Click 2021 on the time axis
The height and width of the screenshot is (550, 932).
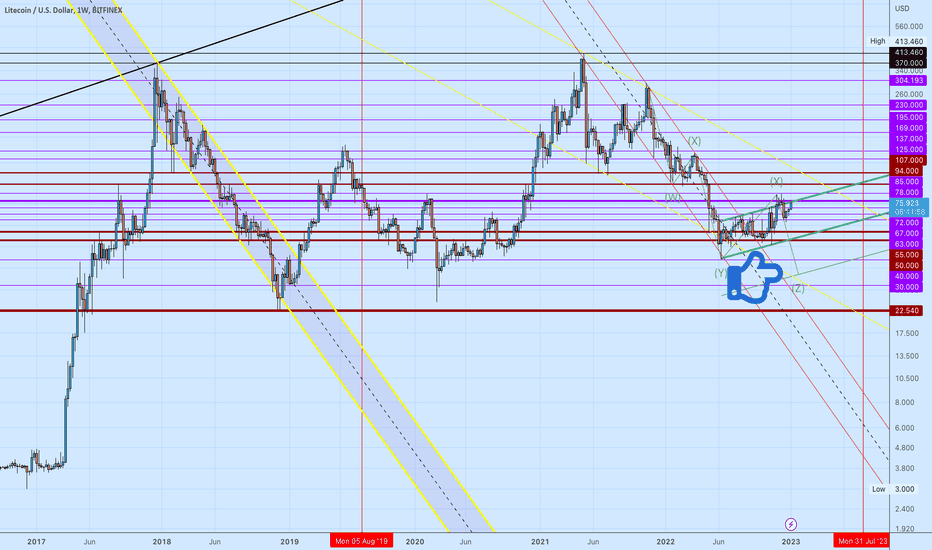(x=540, y=542)
